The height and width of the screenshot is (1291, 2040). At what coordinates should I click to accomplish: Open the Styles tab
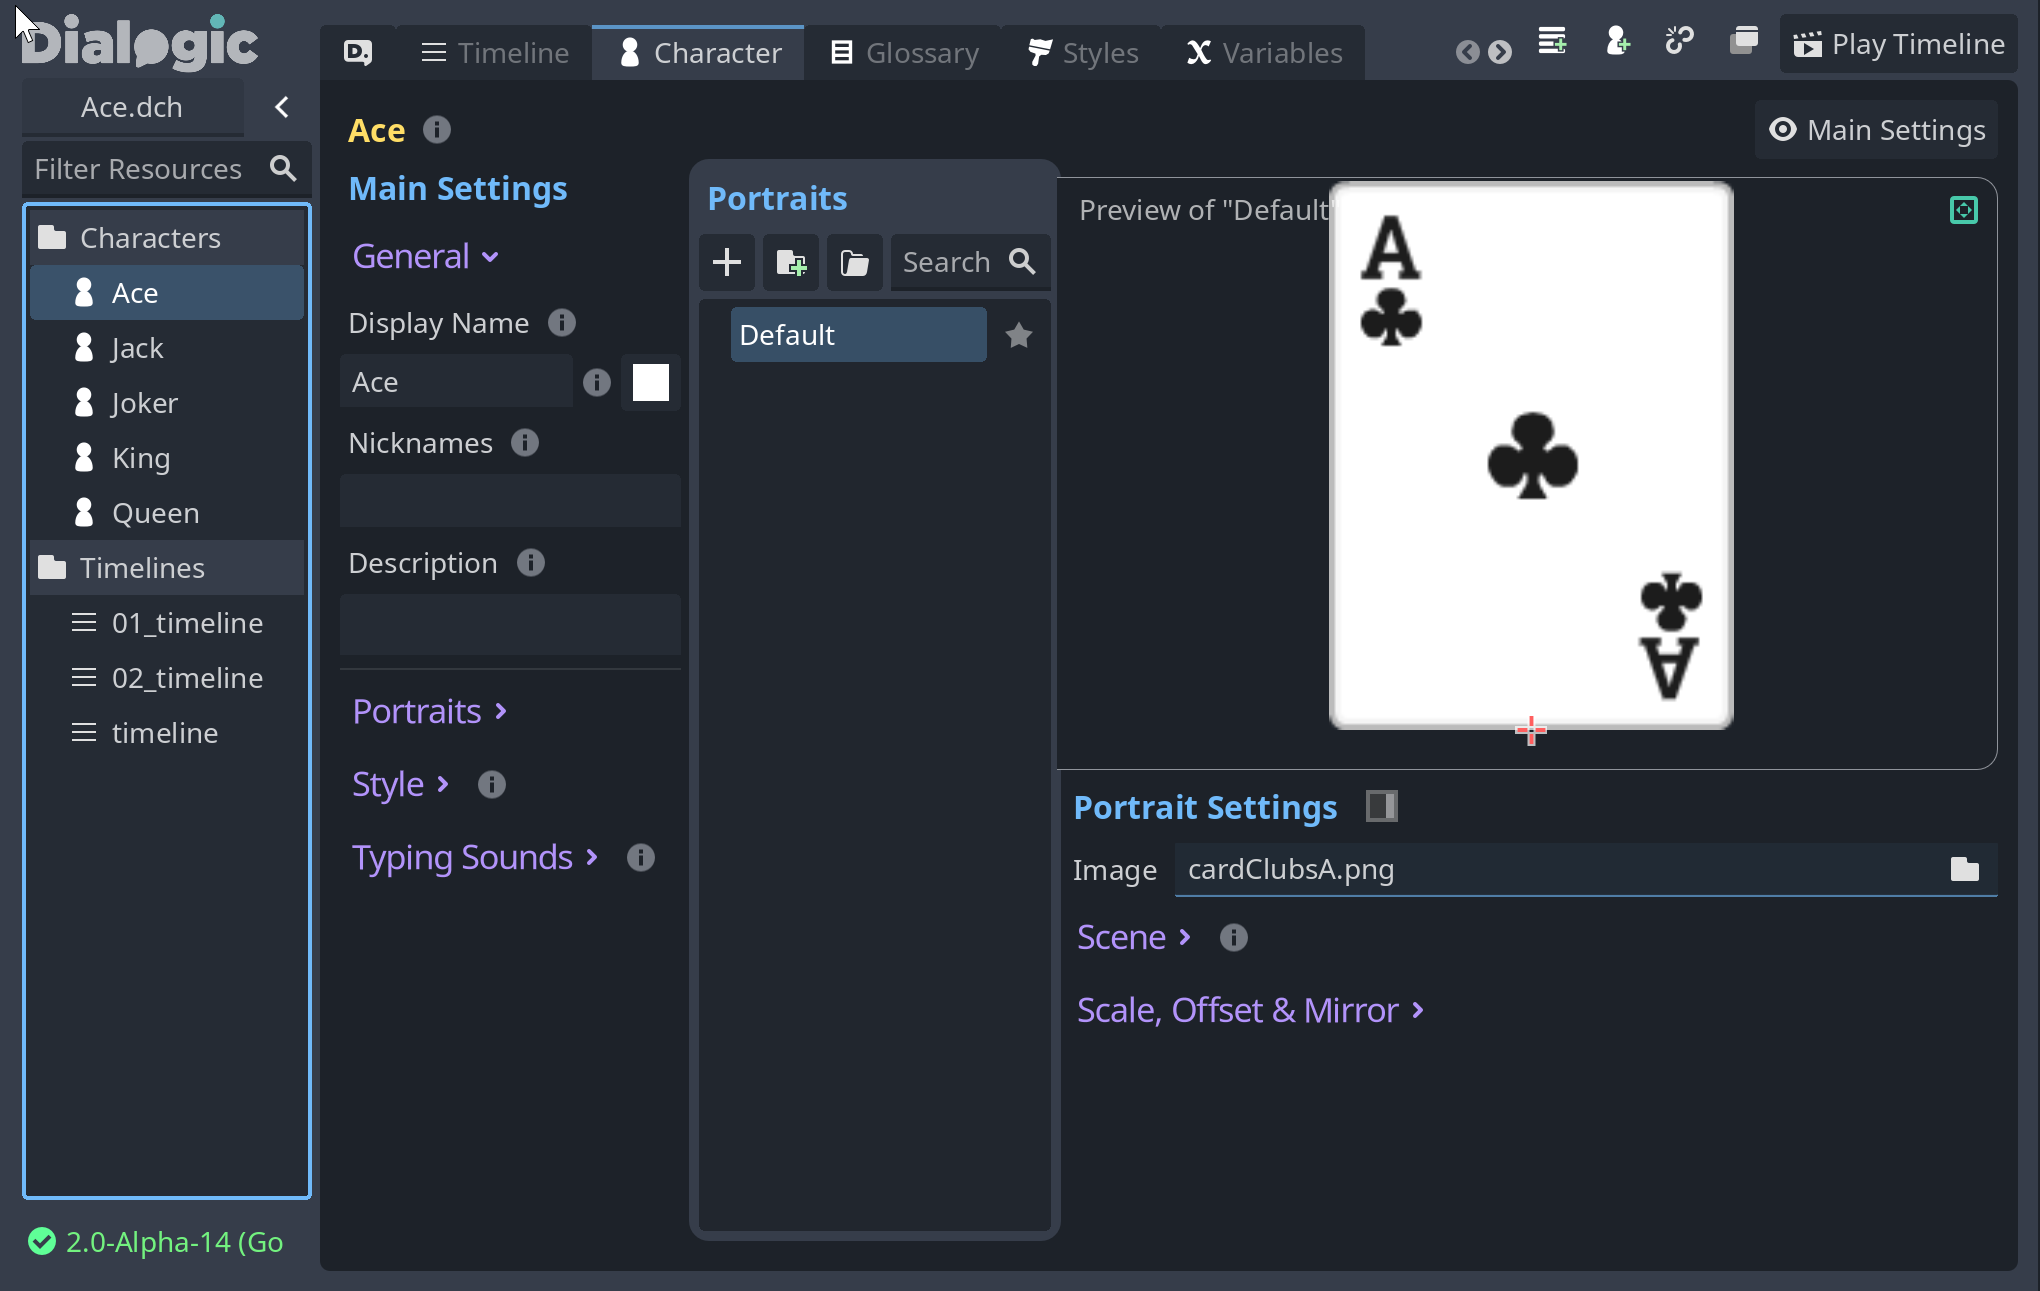1083,52
